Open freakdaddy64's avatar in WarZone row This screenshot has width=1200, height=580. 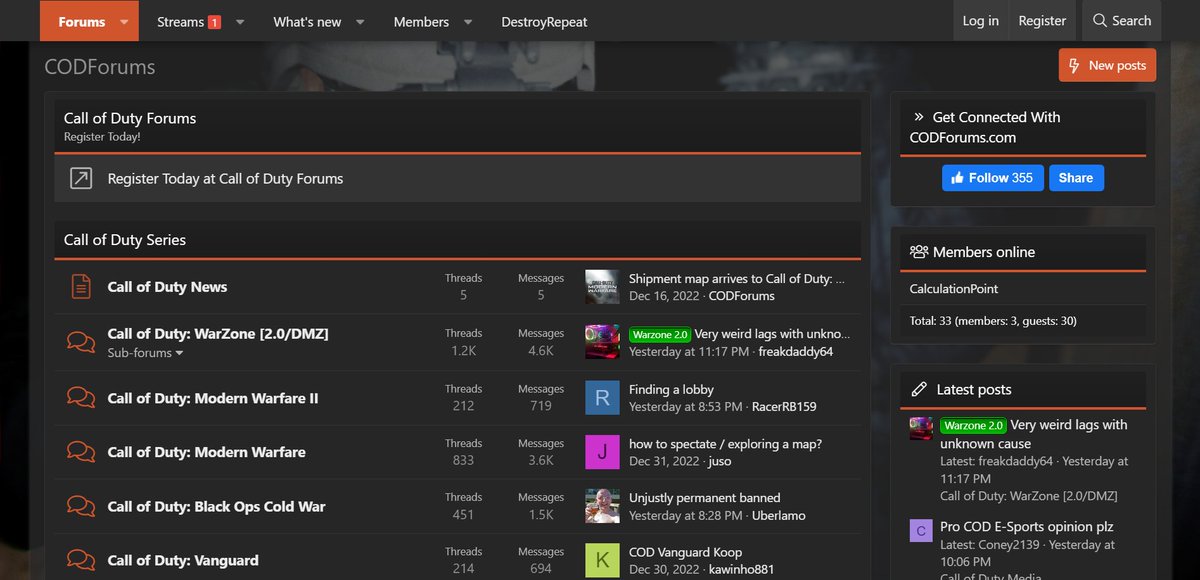click(x=602, y=342)
